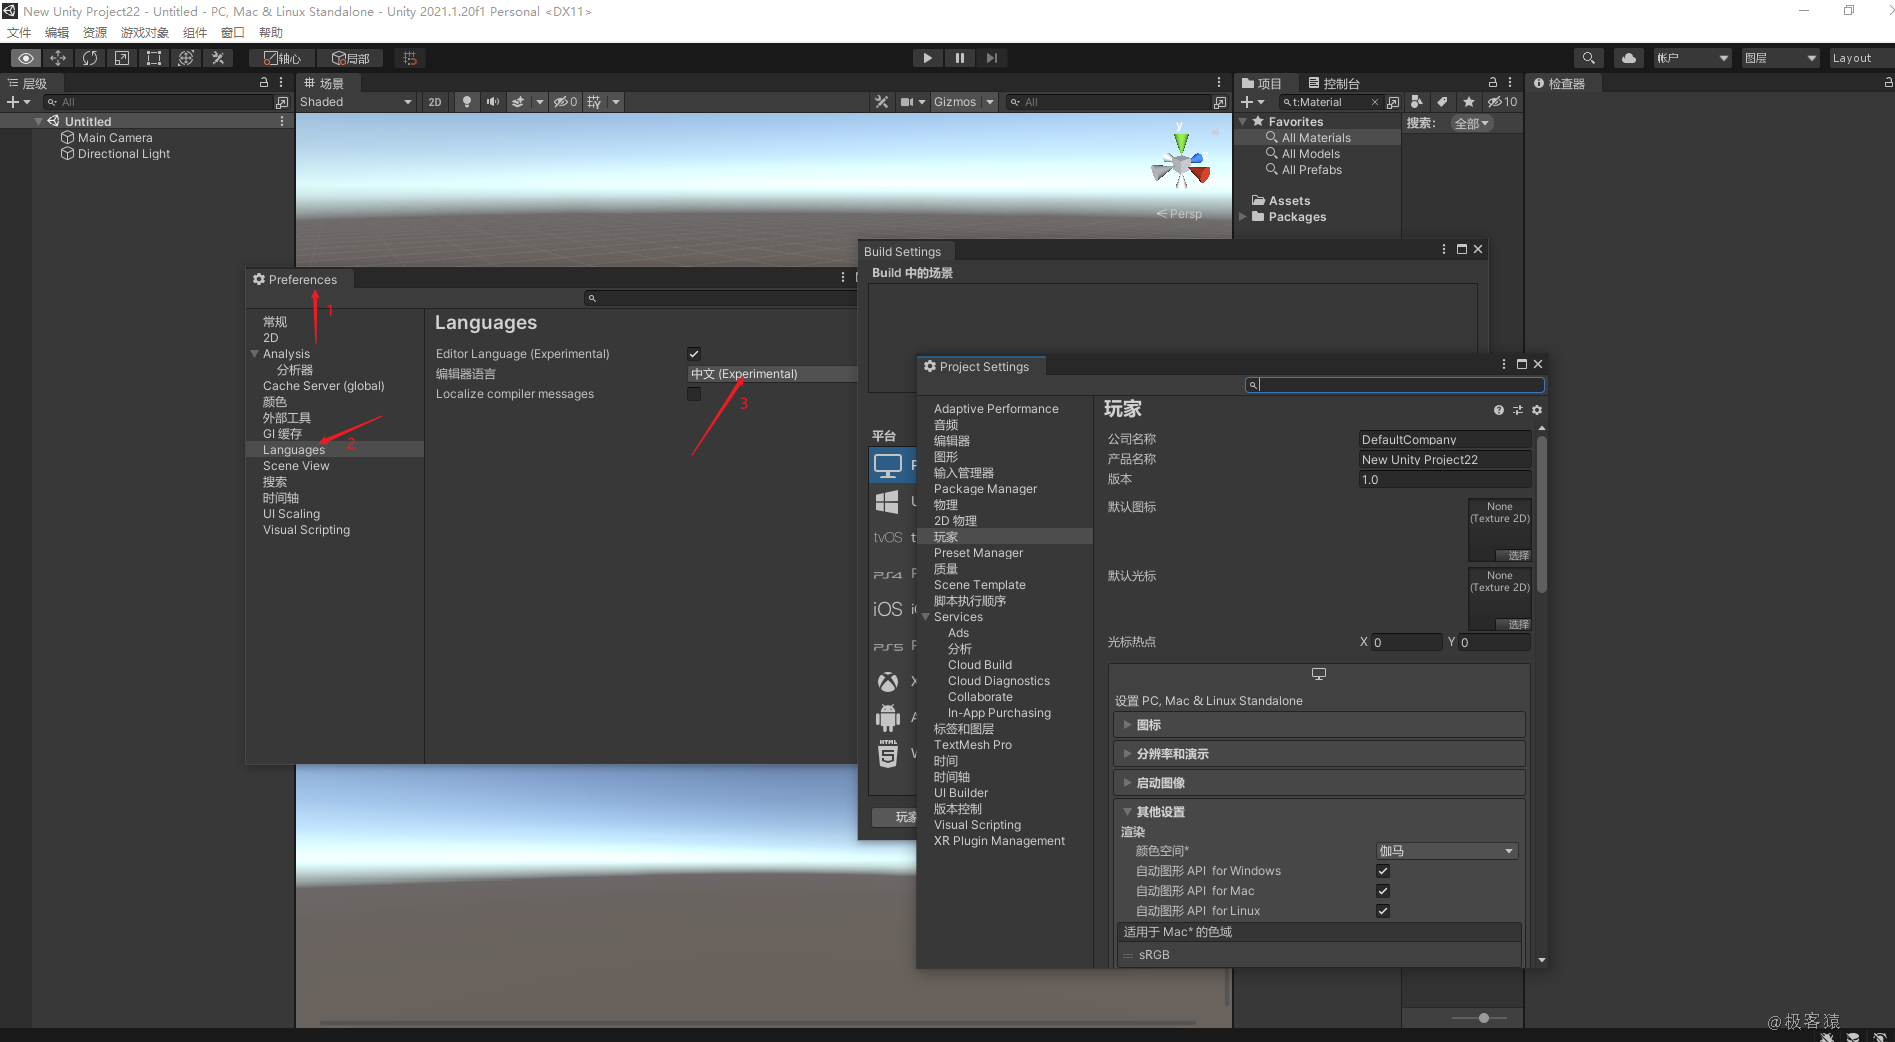1895x1042 pixels.
Task: Open the cloud services icon
Action: 1628,58
